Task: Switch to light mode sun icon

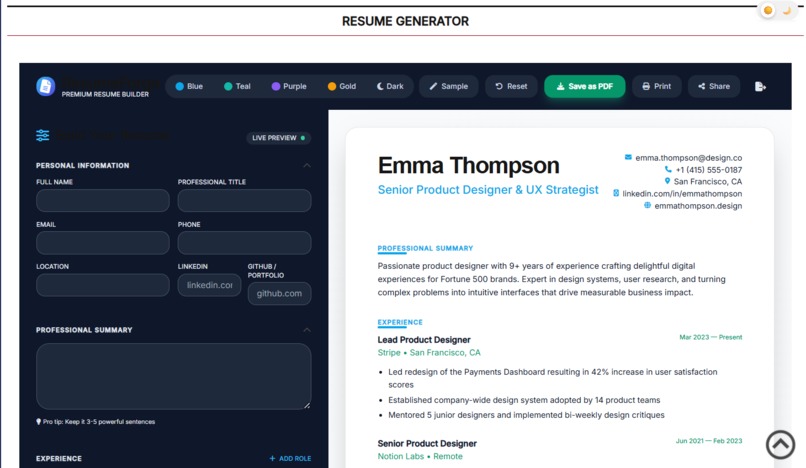Action: click(x=768, y=10)
